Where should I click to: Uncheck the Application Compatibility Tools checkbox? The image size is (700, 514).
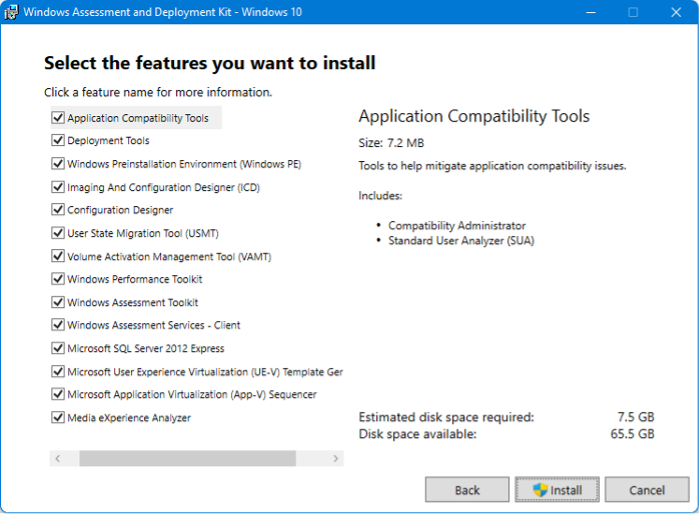pyautogui.click(x=57, y=118)
